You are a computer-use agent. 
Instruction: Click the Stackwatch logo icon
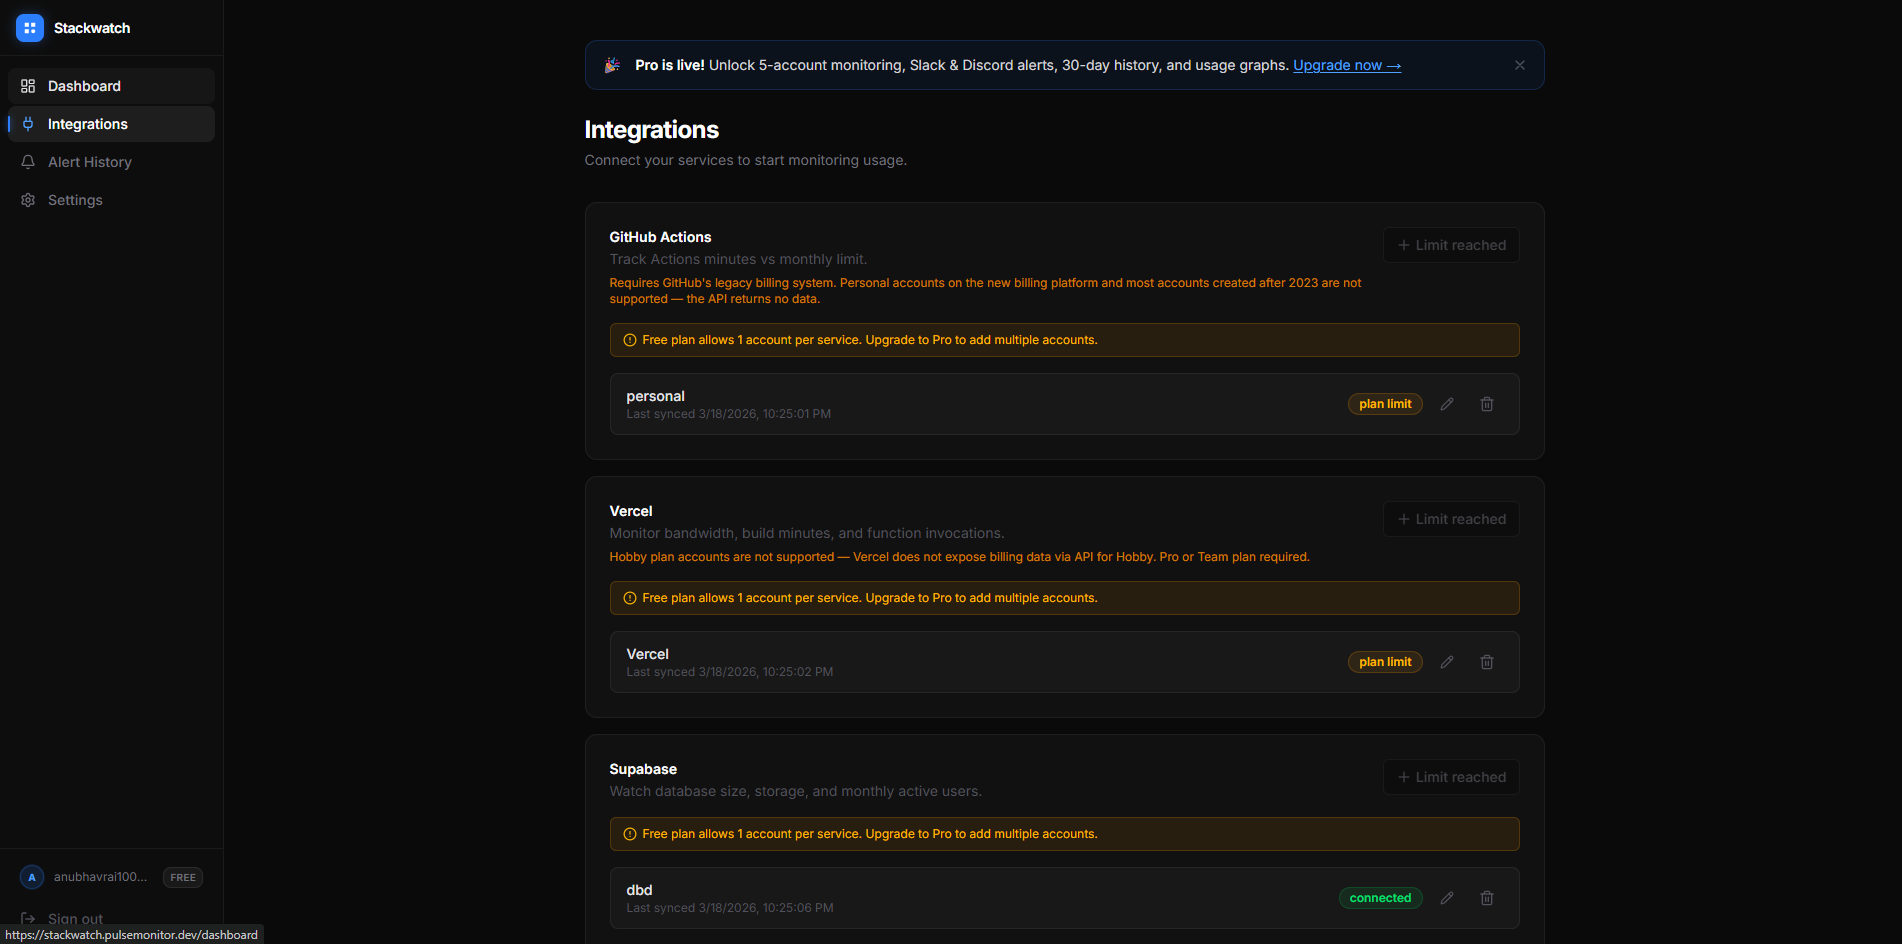pos(30,27)
